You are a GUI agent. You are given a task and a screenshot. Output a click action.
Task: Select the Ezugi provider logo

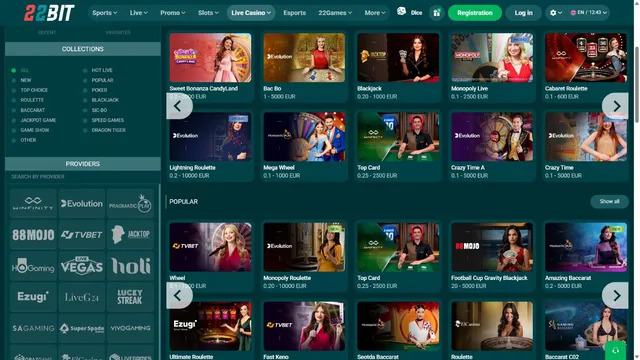click(33, 297)
